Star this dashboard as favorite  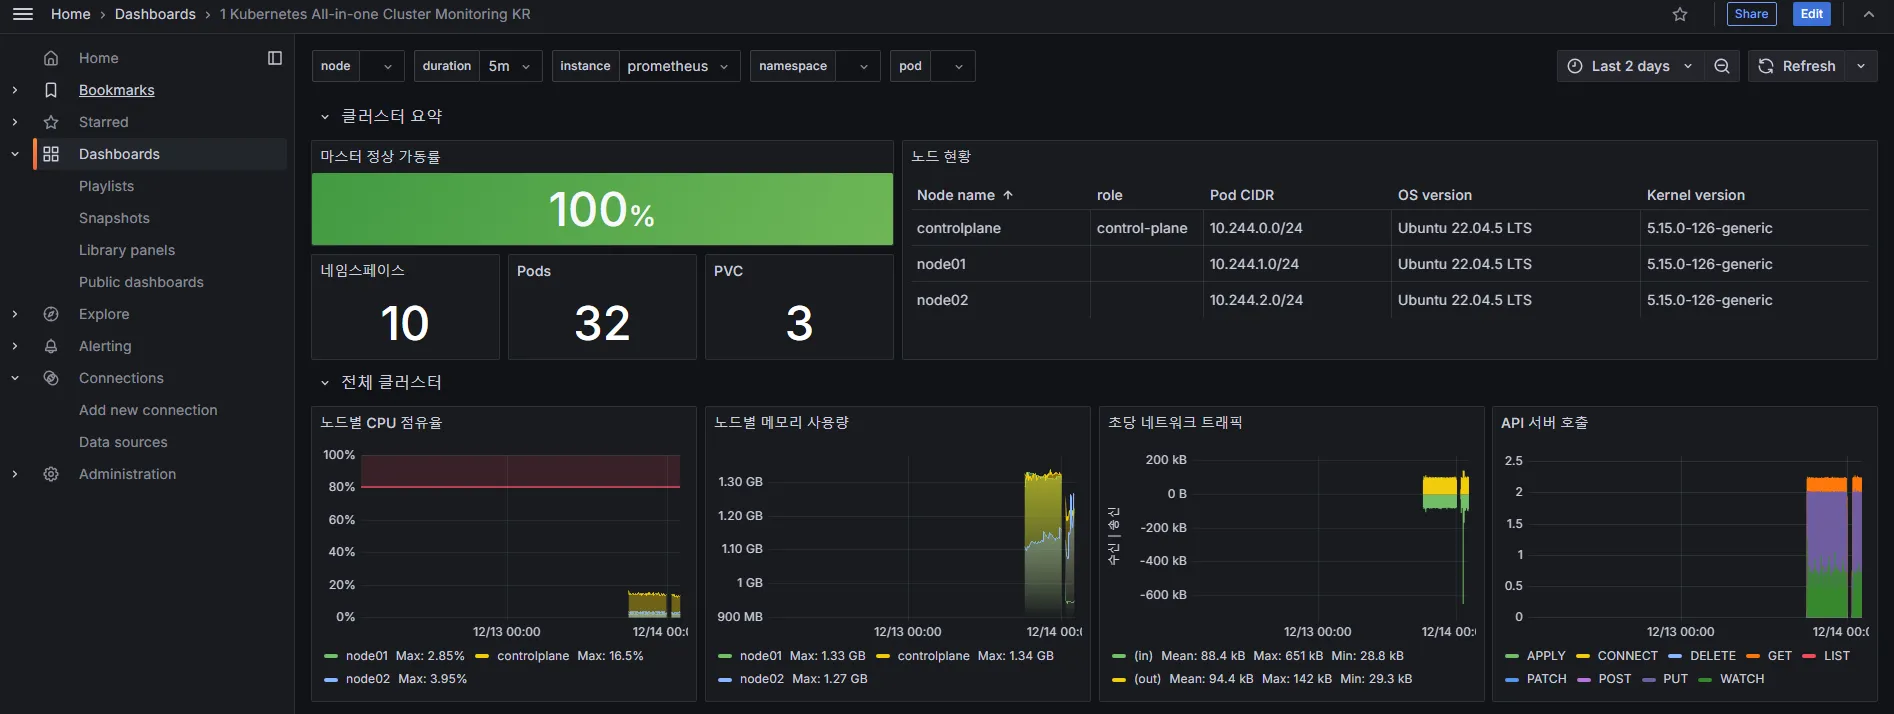1680,14
